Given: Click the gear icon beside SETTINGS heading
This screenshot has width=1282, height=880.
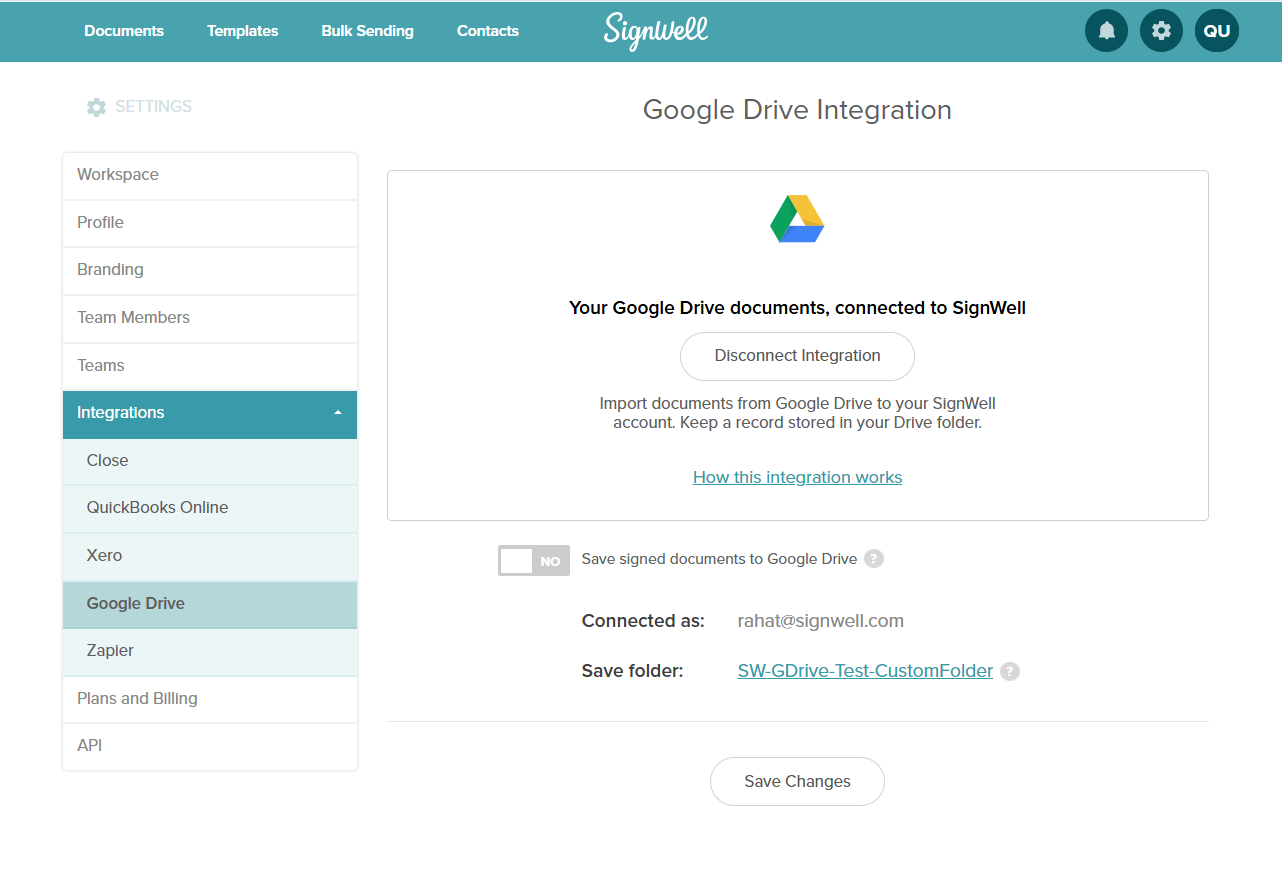Looking at the screenshot, I should 96,107.
